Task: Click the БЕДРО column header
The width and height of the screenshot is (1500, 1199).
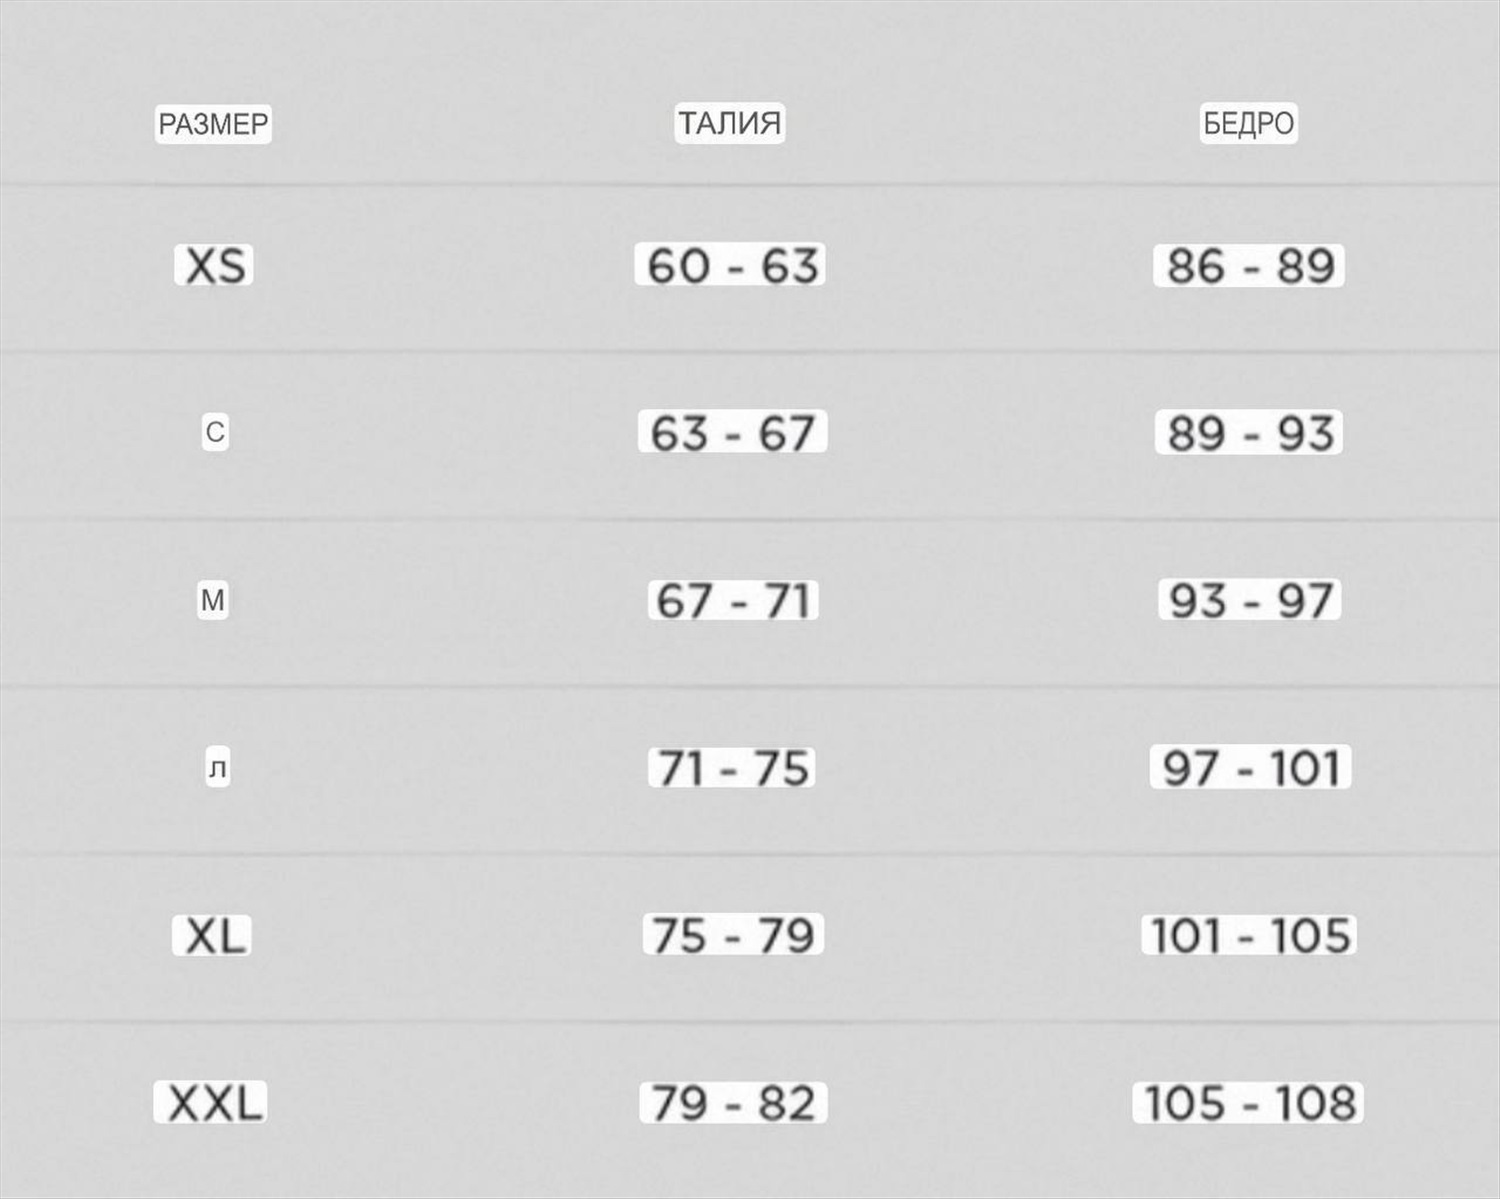Action: [1248, 124]
